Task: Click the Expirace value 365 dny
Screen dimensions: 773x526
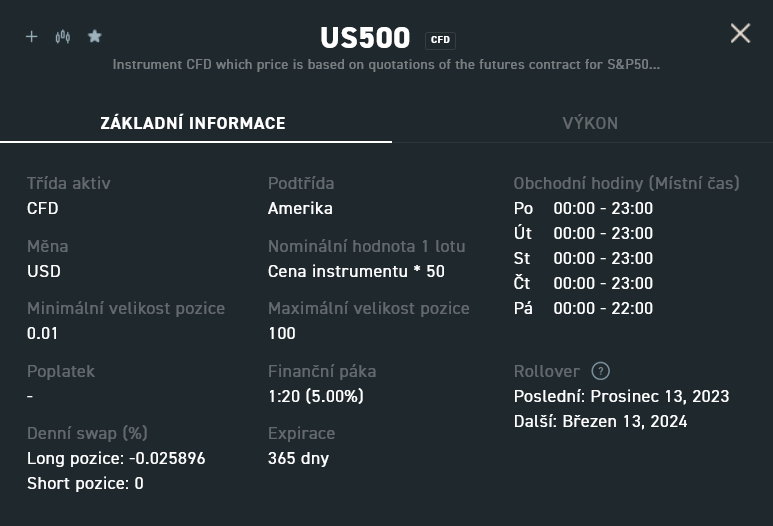Action: pos(298,458)
